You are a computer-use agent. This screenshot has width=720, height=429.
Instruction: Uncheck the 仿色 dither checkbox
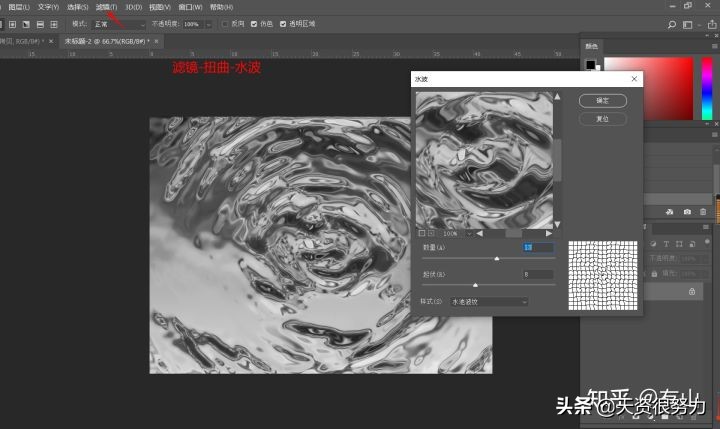[254, 24]
